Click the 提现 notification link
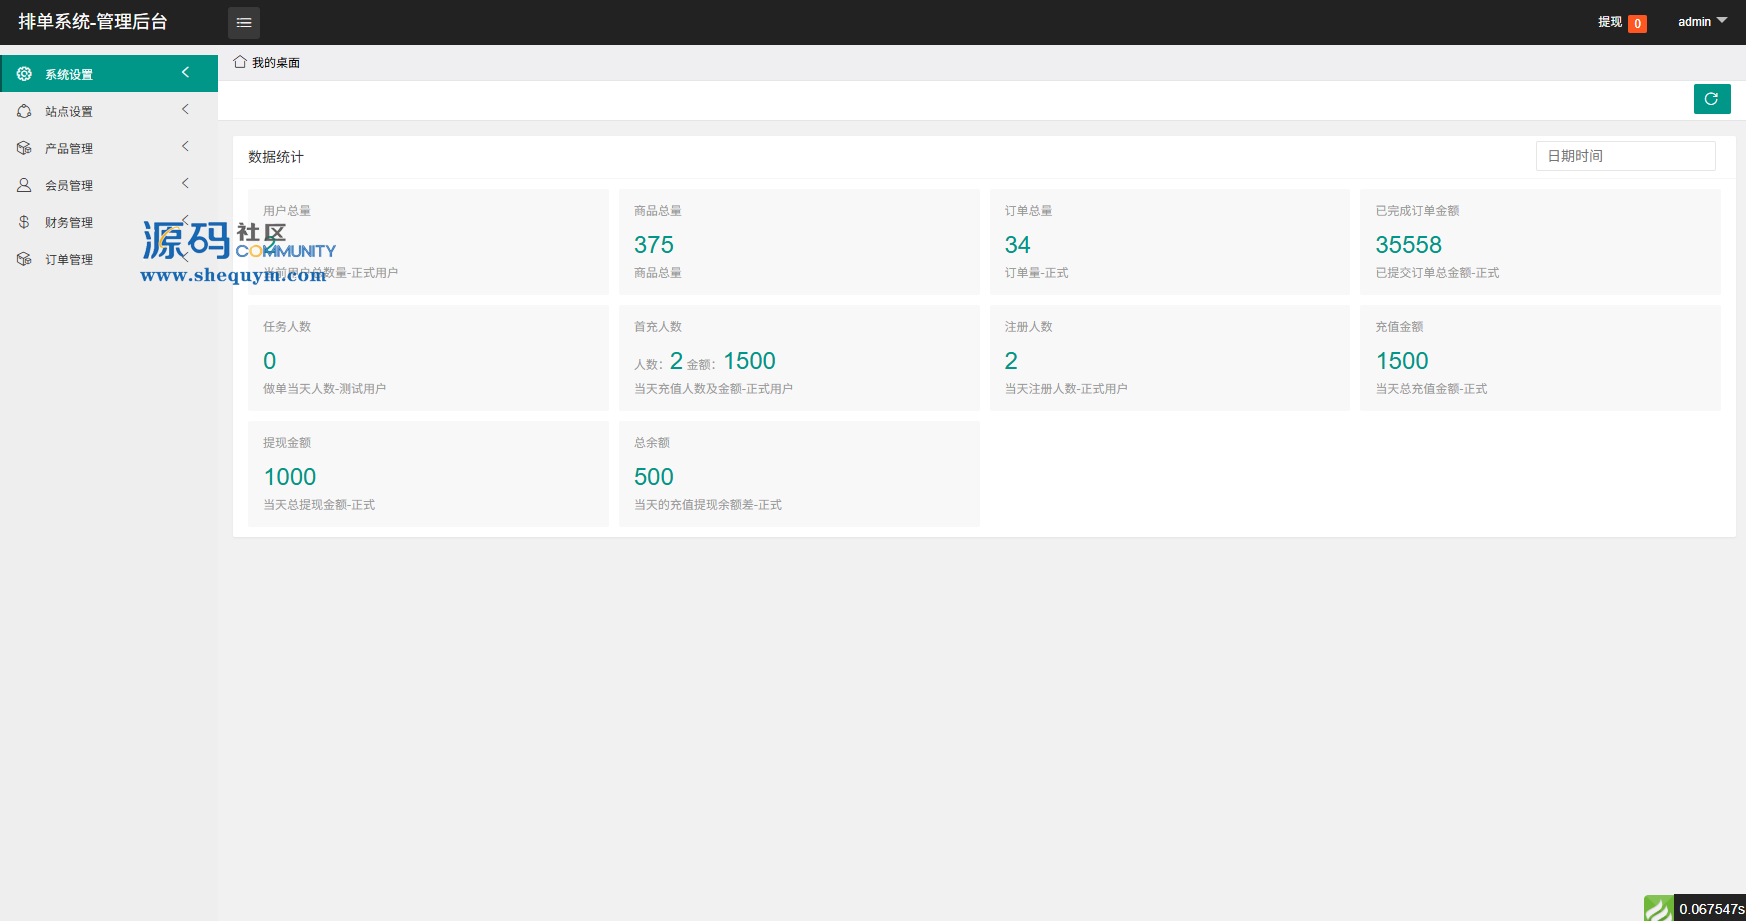 tap(1610, 22)
